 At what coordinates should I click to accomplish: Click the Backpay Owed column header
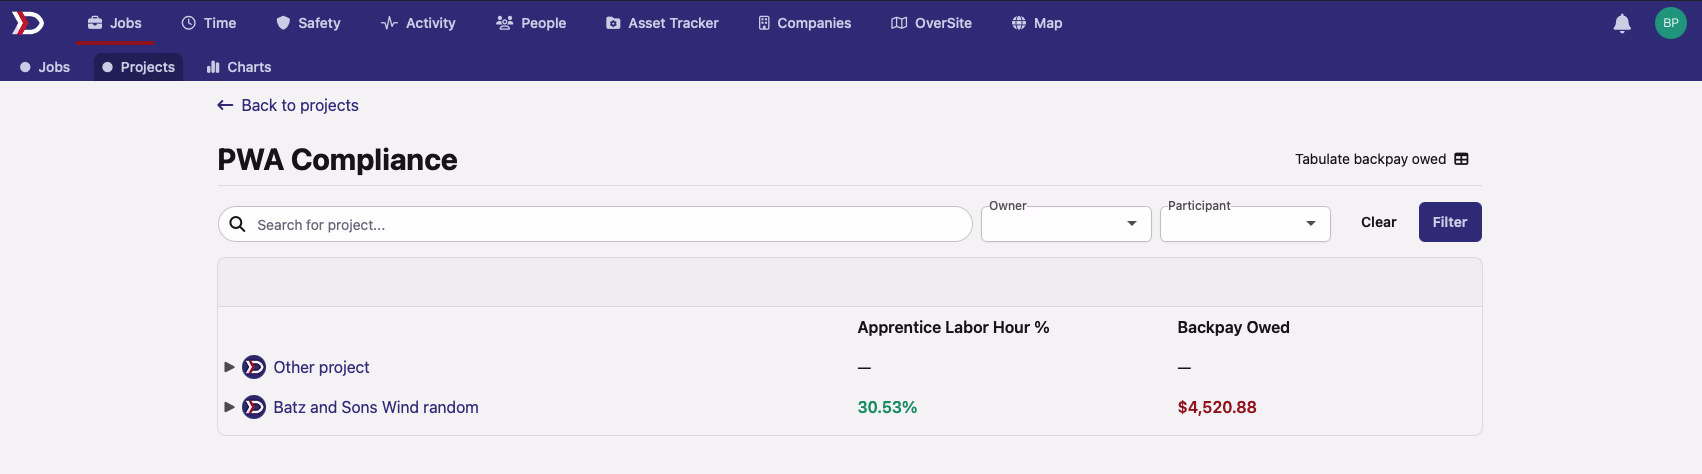coord(1233,327)
